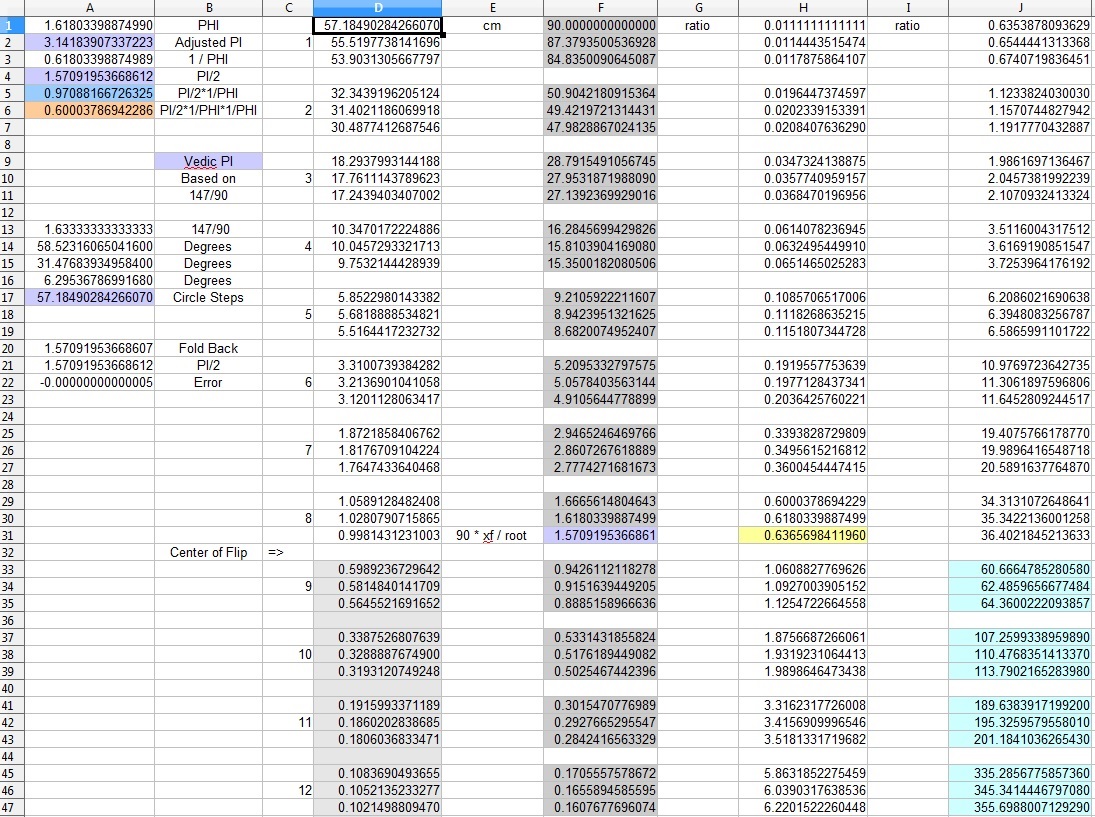This screenshot has height=817, width=1095.
Task: Select column header A
Action: 90,8
